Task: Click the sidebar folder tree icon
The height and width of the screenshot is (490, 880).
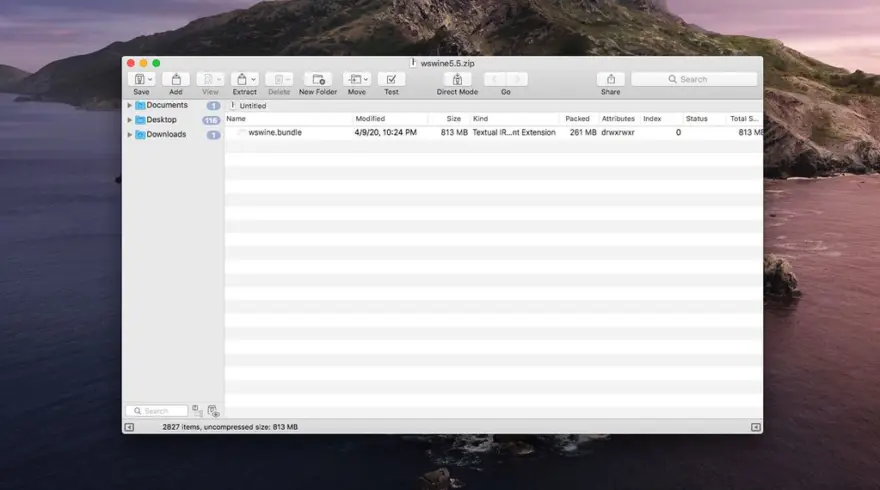Action: click(197, 411)
